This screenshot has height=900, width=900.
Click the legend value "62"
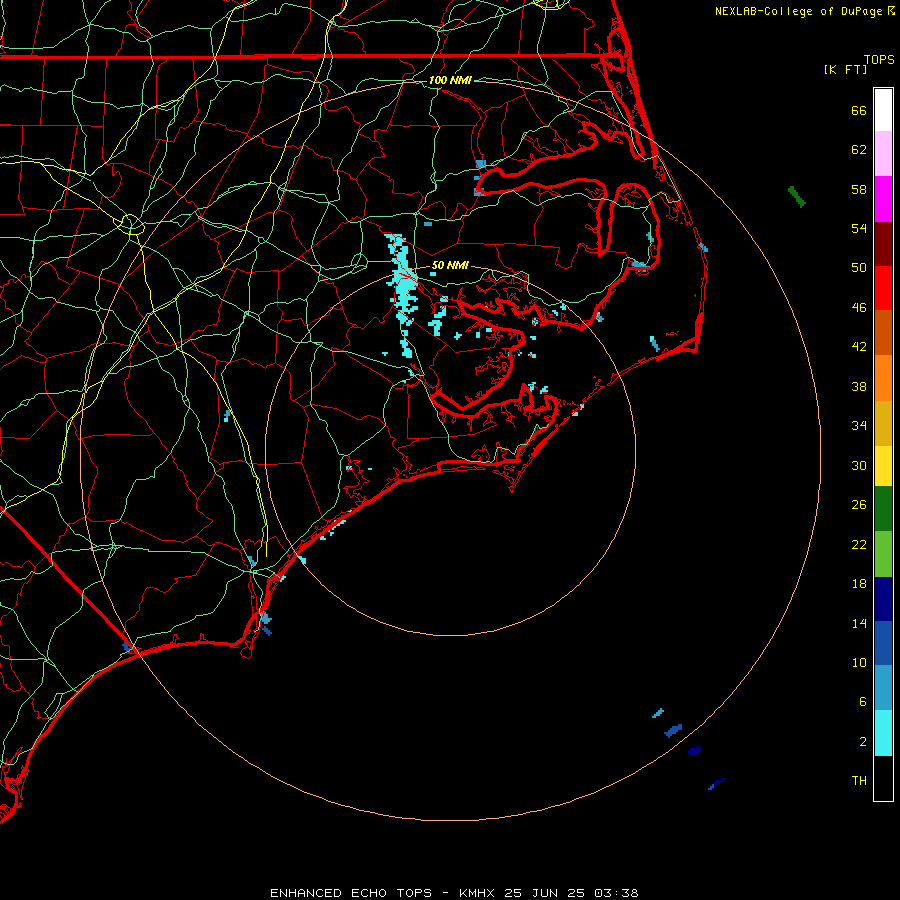point(859,150)
